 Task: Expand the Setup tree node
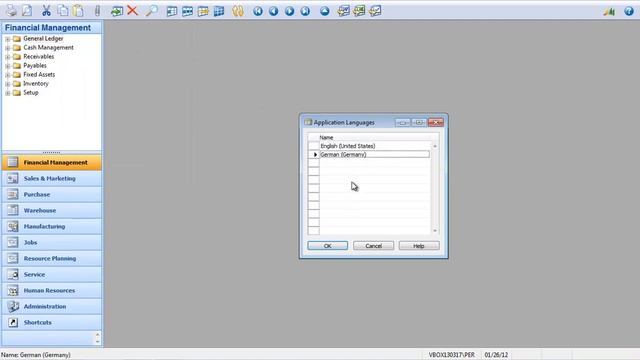click(x=7, y=93)
